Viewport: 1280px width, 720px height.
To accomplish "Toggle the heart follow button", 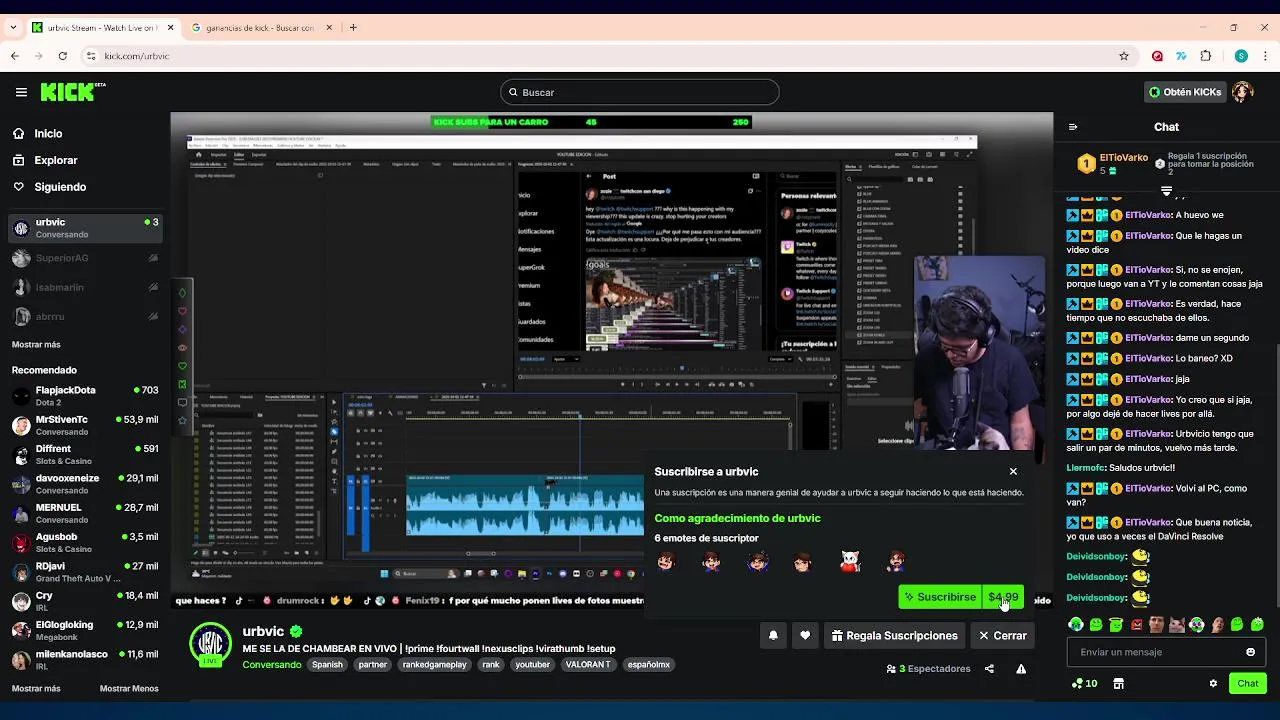I will pos(805,635).
